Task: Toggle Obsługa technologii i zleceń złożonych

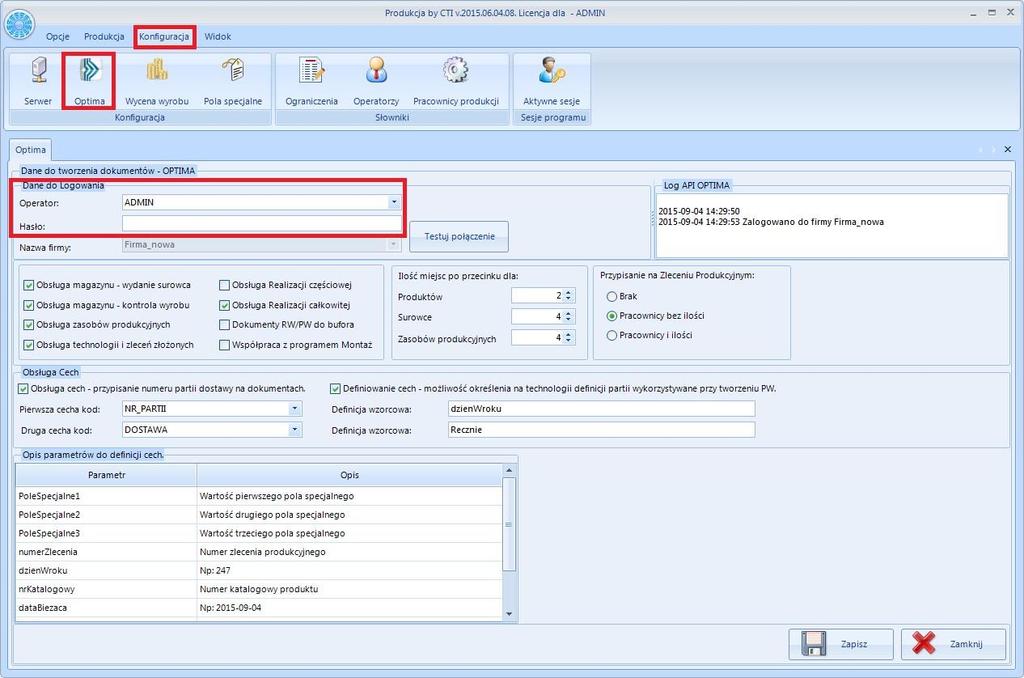Action: click(29, 345)
